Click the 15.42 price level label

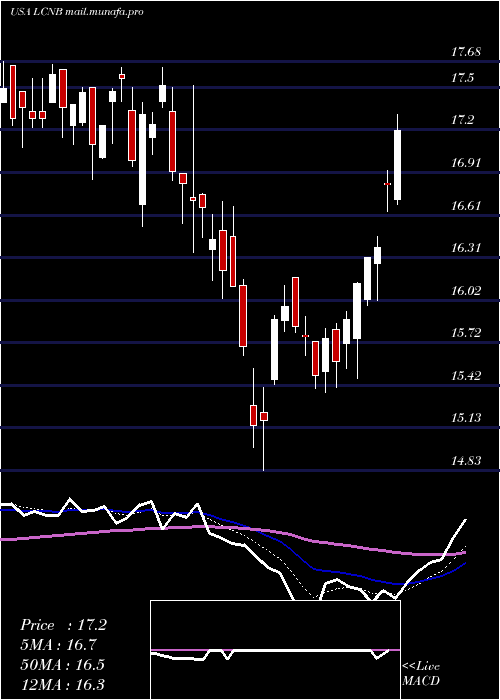466,375
